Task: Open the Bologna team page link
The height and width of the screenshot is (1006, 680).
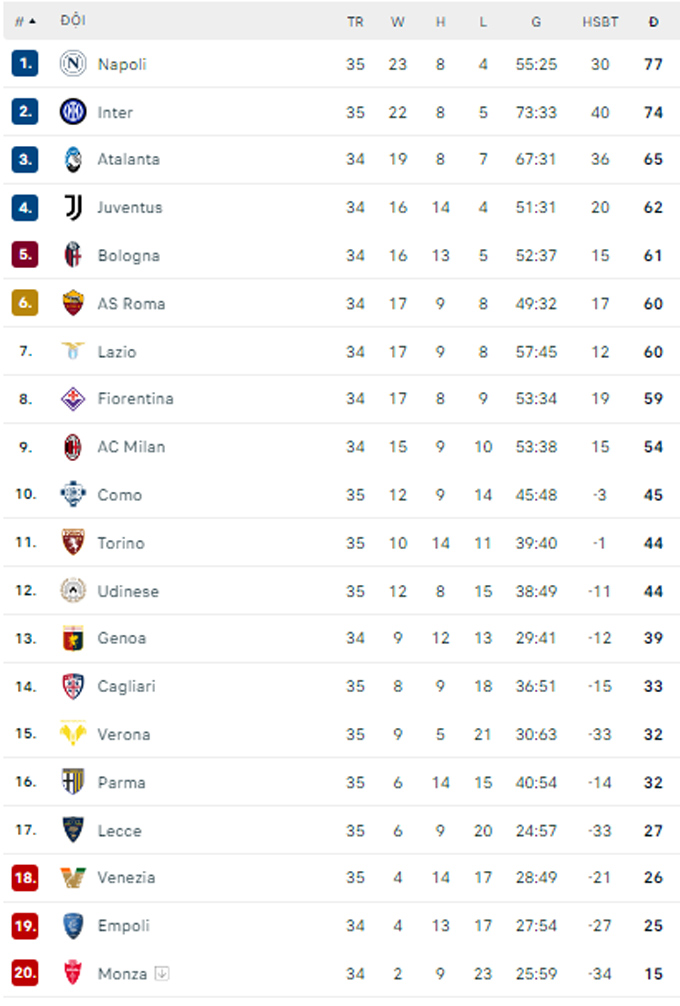Action: 128,255
